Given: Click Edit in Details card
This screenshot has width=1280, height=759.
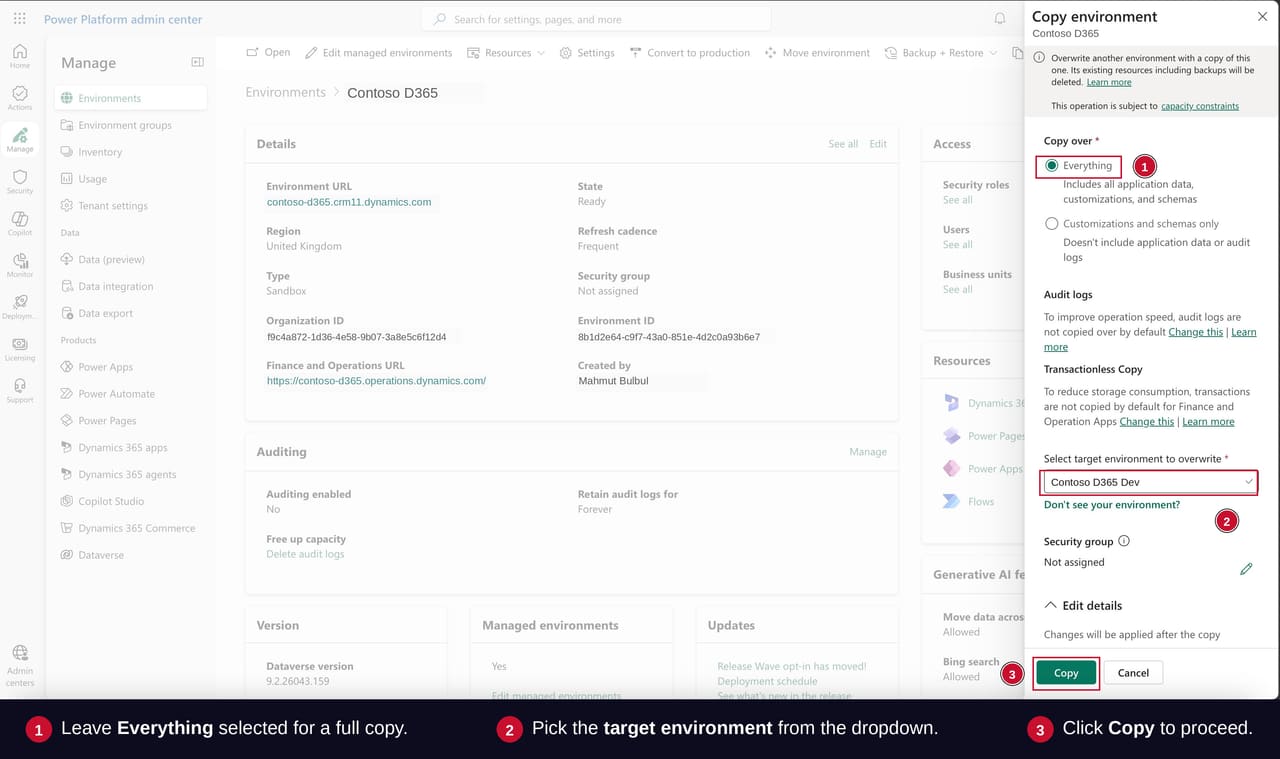Looking at the screenshot, I should [x=878, y=144].
